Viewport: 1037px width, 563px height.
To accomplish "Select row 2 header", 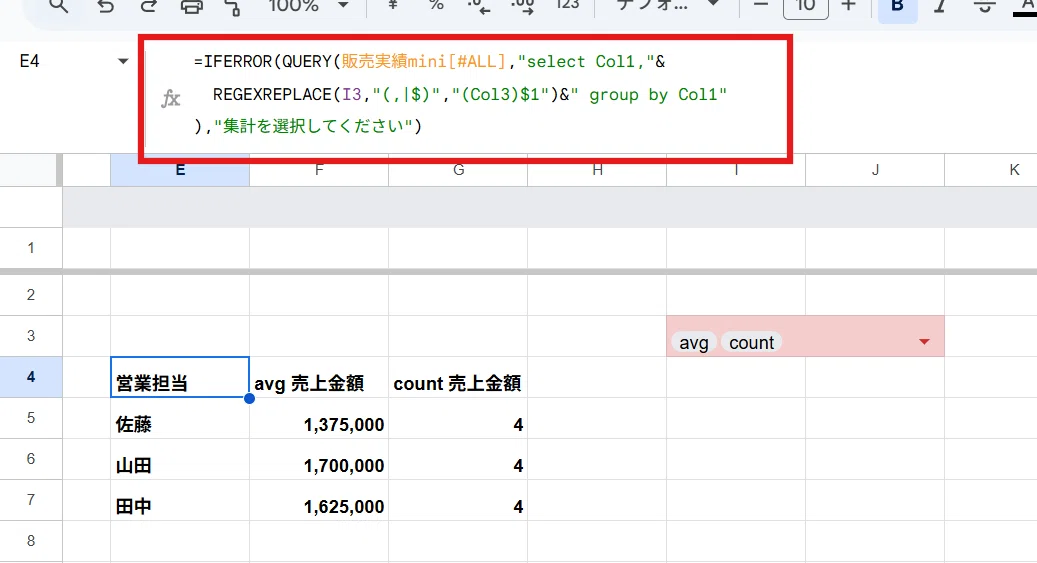I will (31, 295).
